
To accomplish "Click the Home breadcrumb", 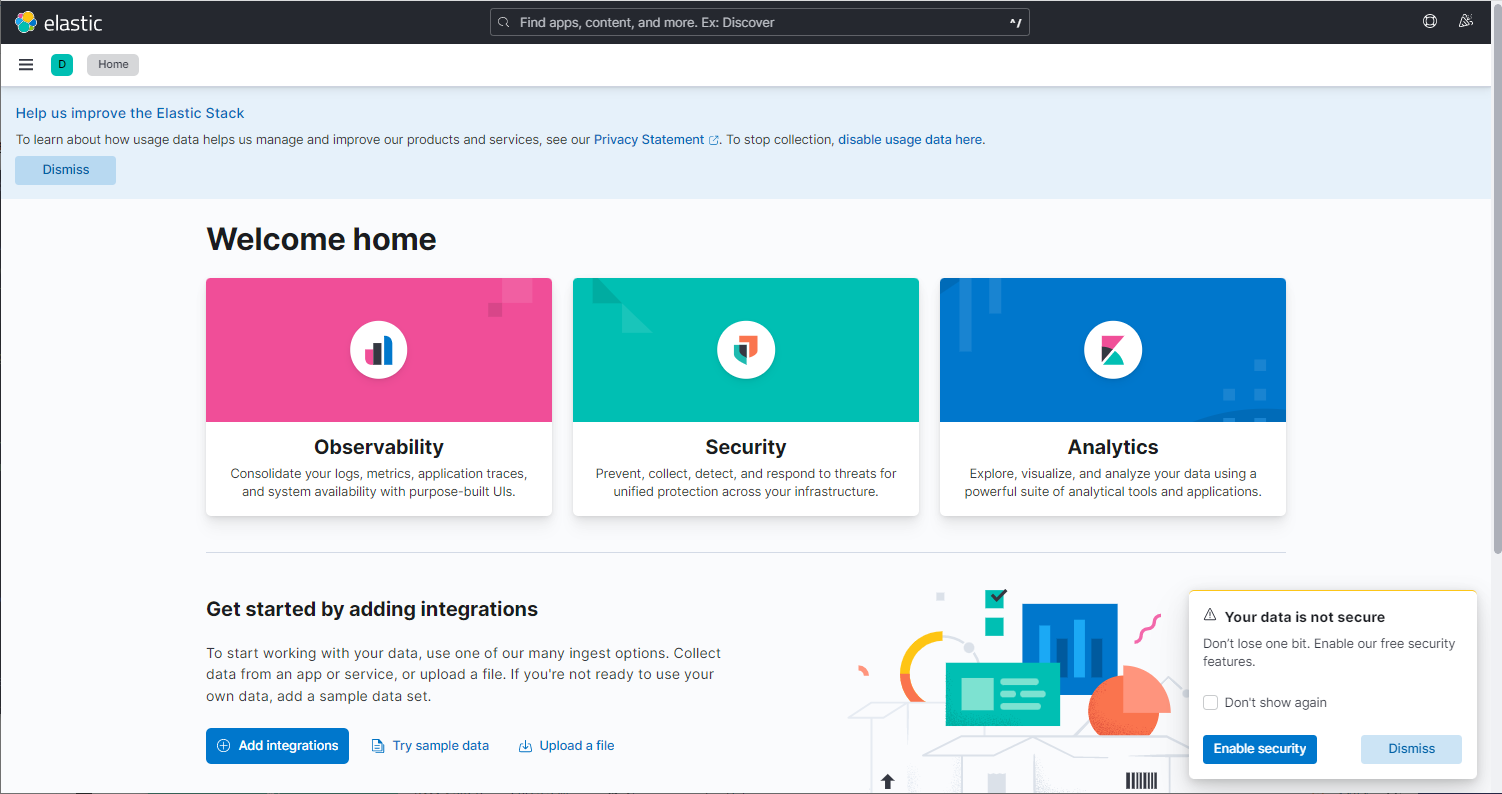I will tap(113, 65).
